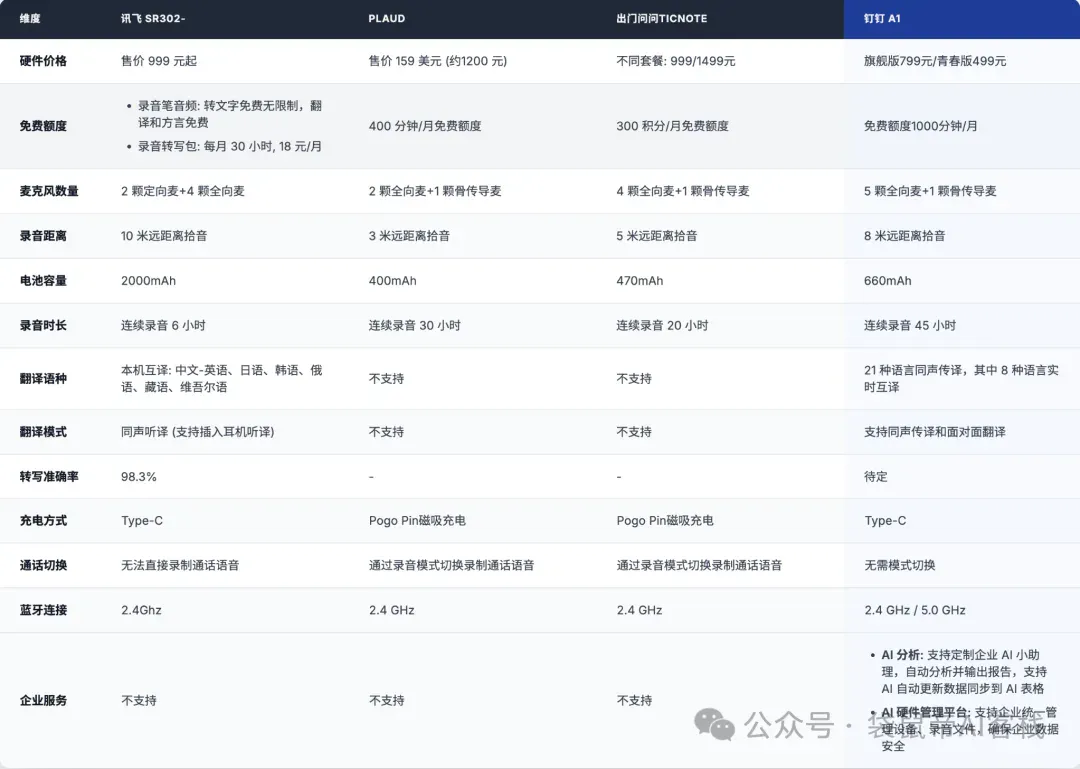This screenshot has height=769, width=1080.
Task: Select the 待定 cell
Action: pyautogui.click(x=875, y=477)
